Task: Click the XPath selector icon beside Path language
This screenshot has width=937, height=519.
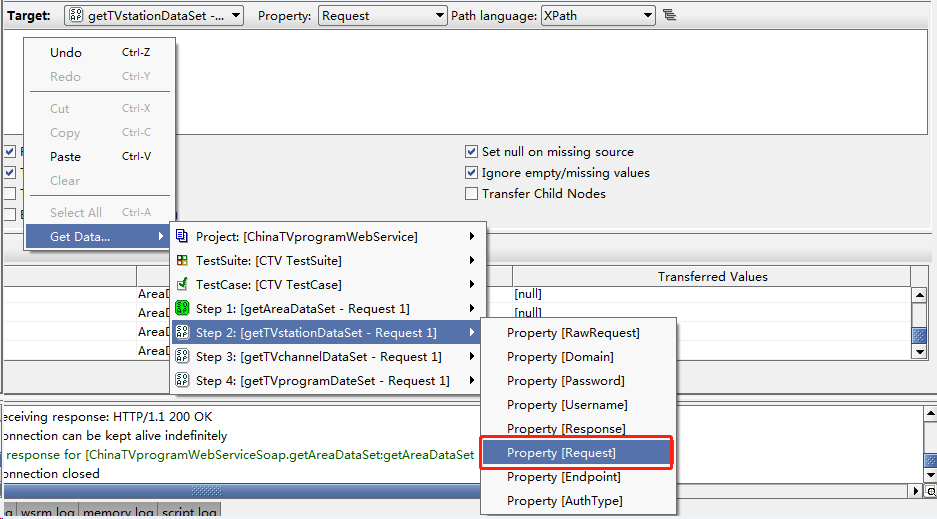Action: coord(669,15)
